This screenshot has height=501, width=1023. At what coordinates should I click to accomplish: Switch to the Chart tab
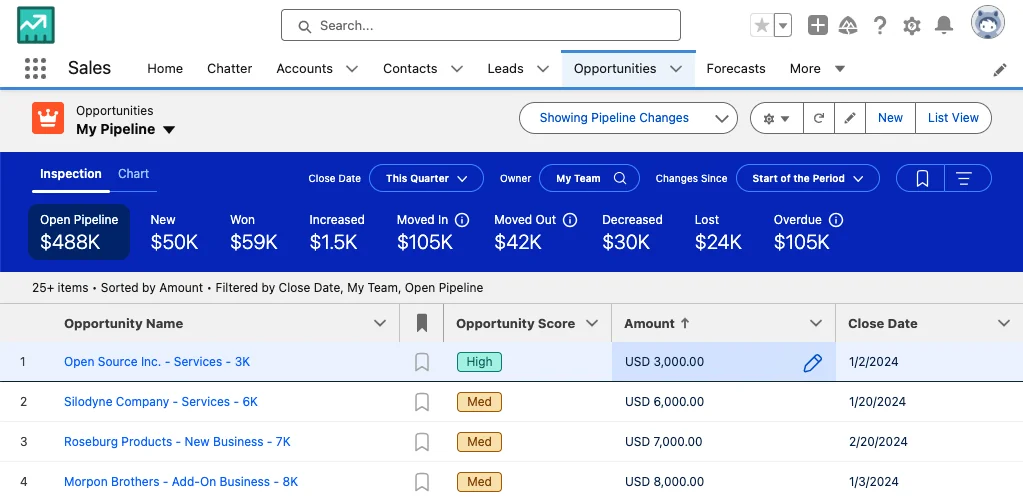(133, 174)
